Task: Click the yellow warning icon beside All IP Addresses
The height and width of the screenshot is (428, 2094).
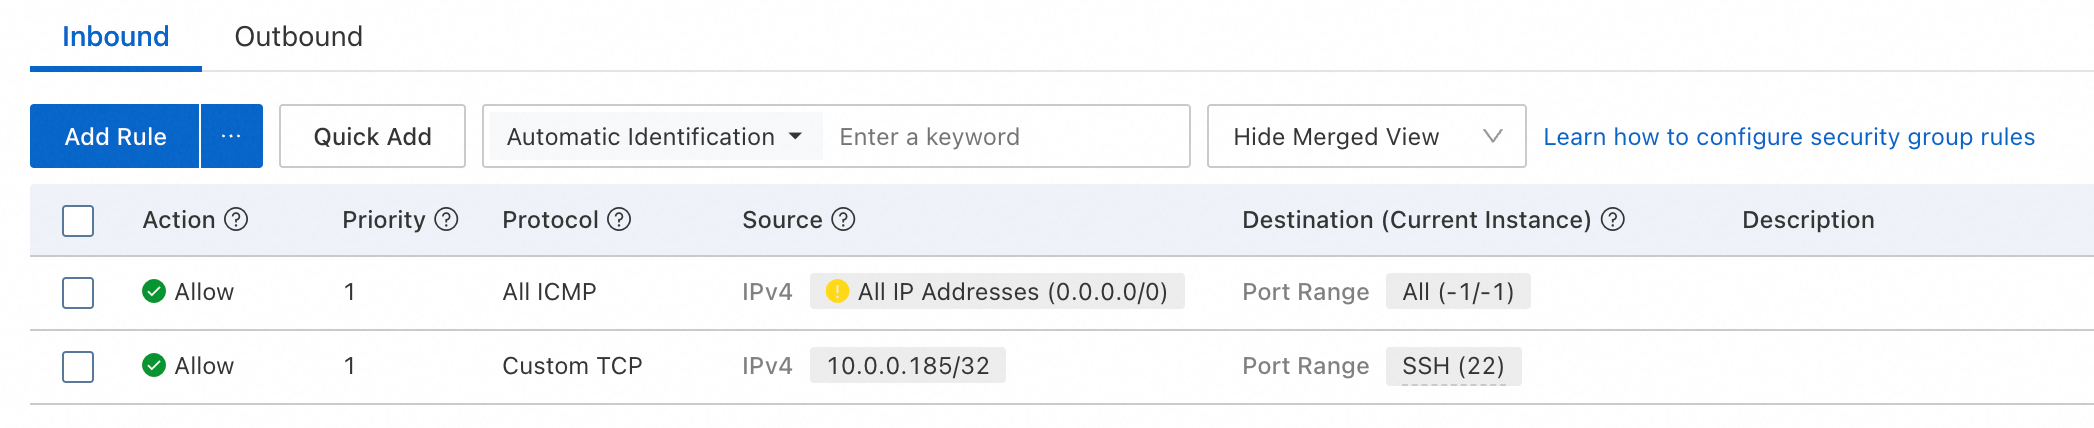Action: click(x=838, y=292)
